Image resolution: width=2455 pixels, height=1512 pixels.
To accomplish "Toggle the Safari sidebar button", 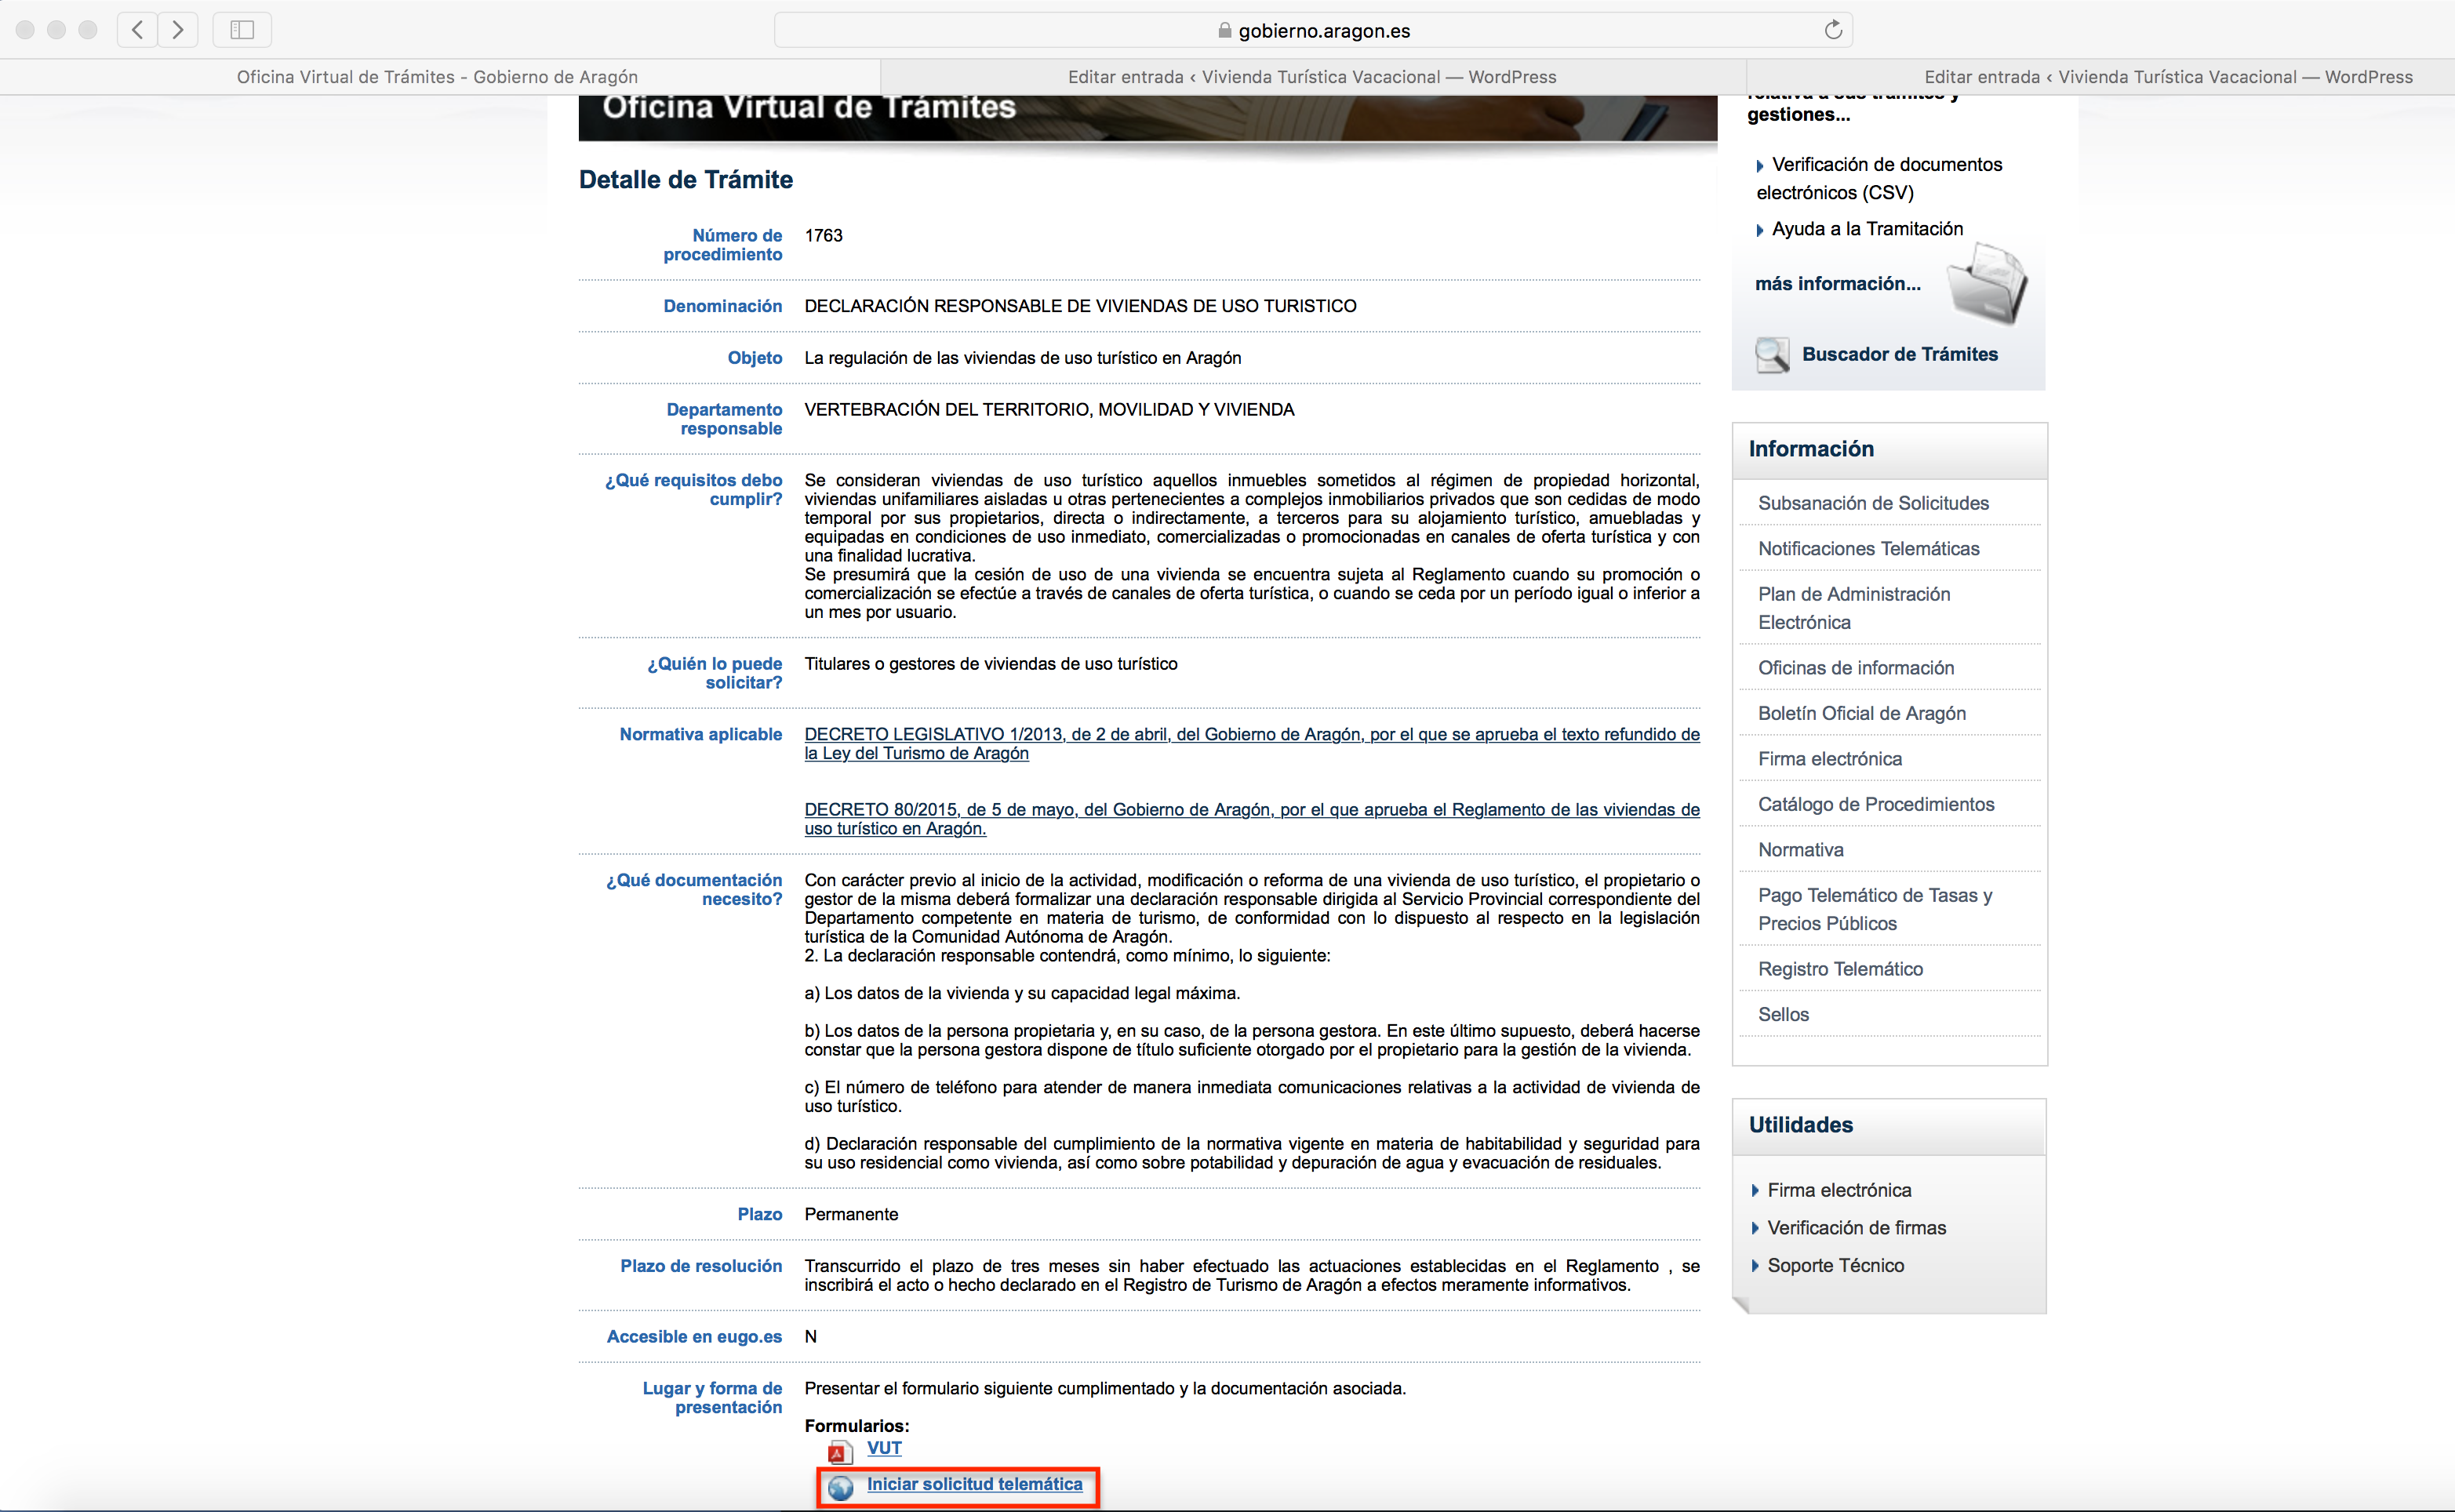I will click(x=242, y=30).
